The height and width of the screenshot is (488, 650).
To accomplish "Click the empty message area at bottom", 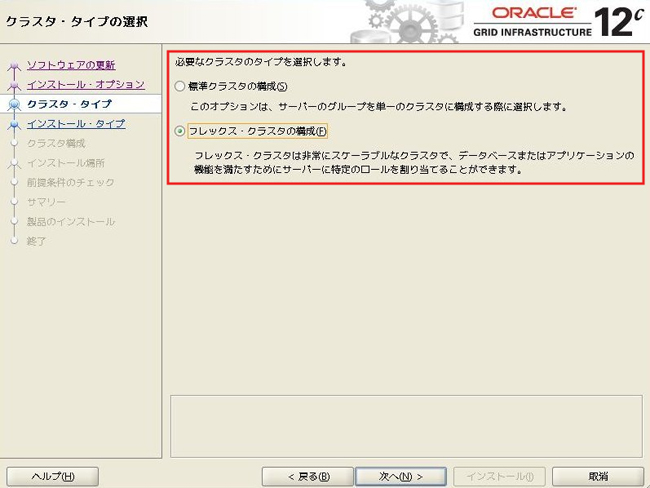I will click(x=404, y=425).
